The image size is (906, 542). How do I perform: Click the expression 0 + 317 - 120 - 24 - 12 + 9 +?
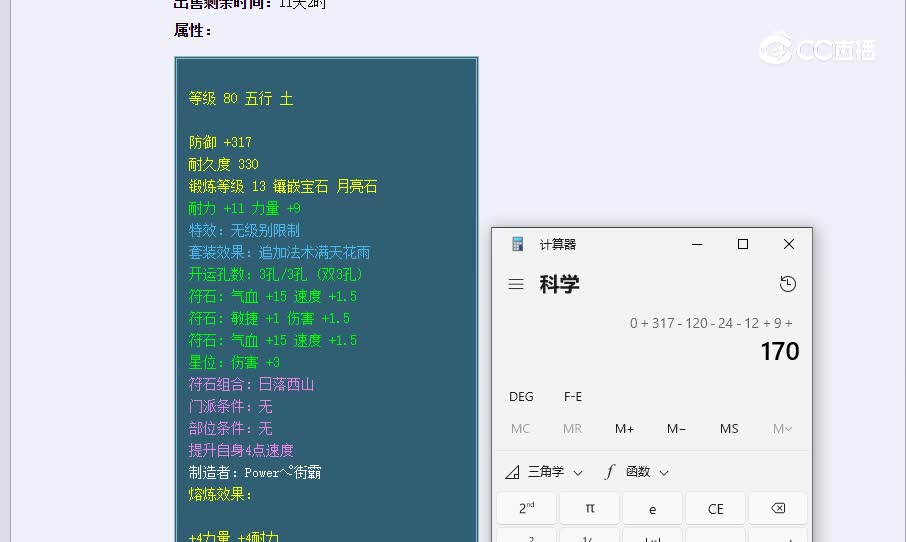pos(711,323)
